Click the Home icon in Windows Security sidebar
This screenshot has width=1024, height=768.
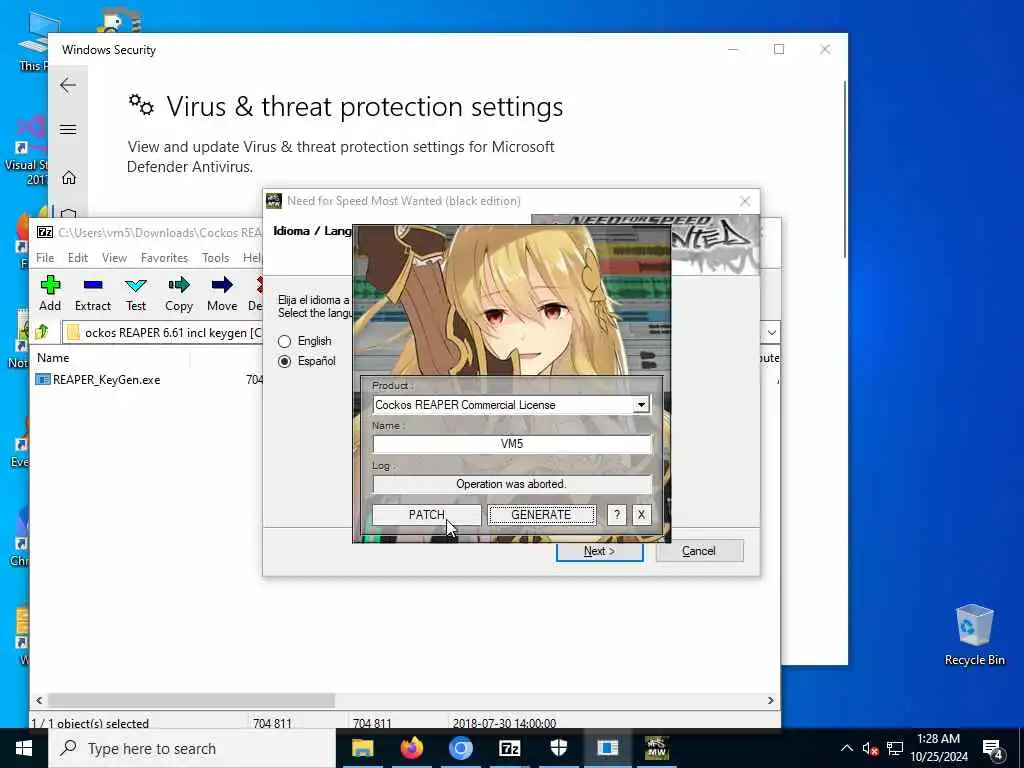69,178
